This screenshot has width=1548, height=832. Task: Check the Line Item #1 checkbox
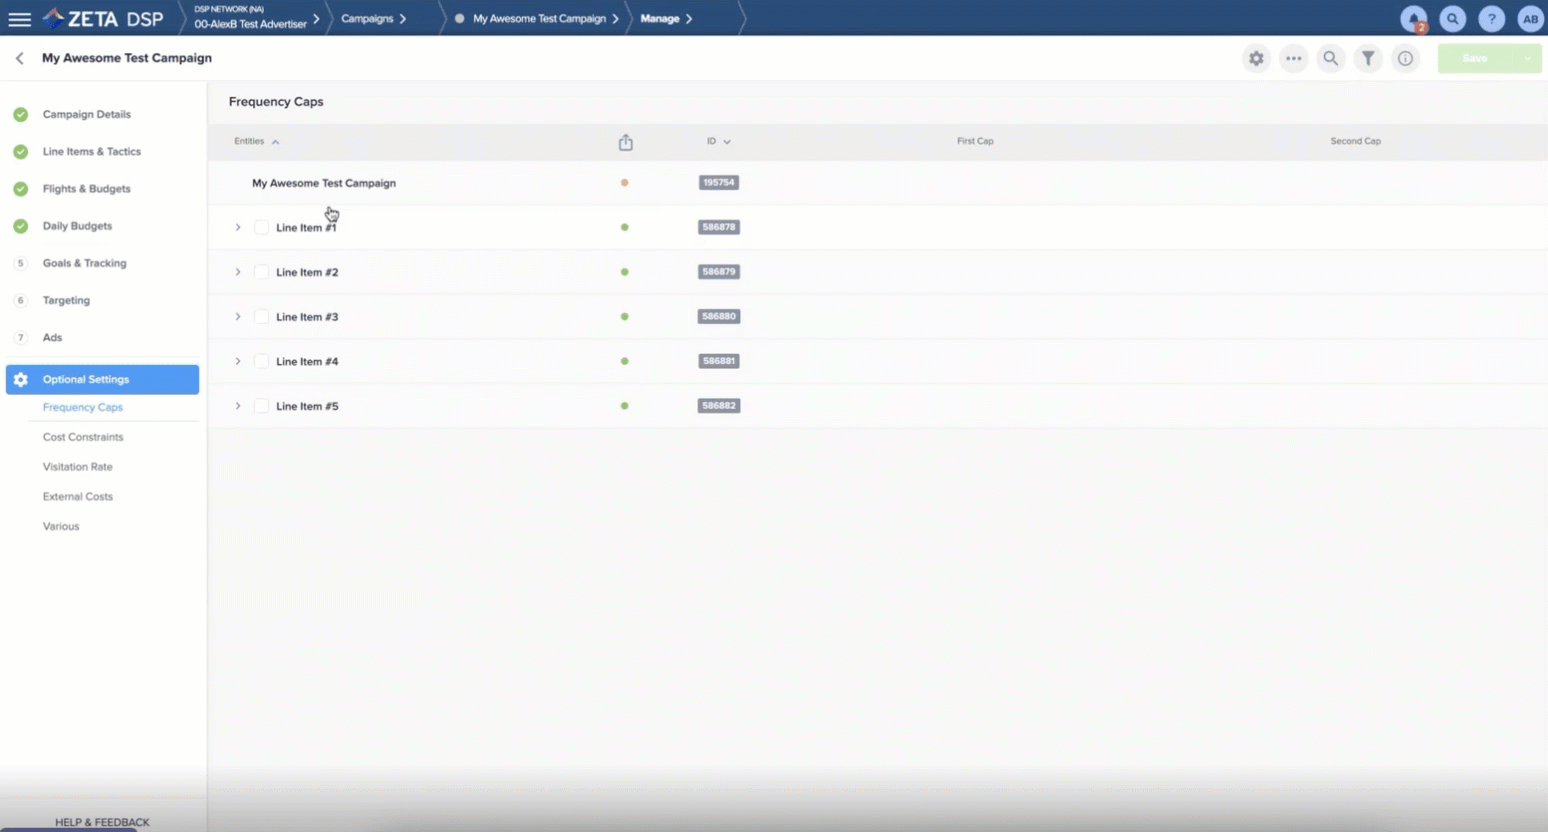261,228
